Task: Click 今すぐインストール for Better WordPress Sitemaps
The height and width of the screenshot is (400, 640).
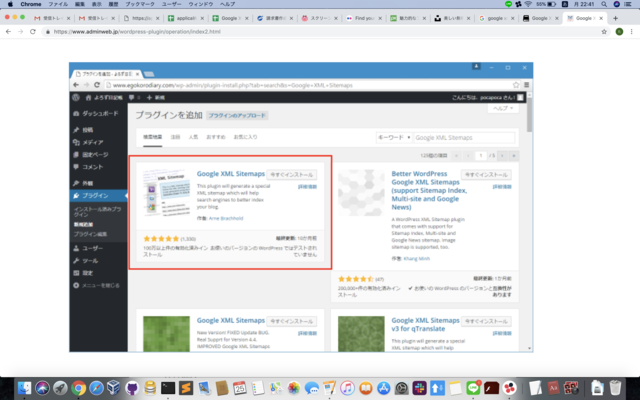Action: [486, 175]
